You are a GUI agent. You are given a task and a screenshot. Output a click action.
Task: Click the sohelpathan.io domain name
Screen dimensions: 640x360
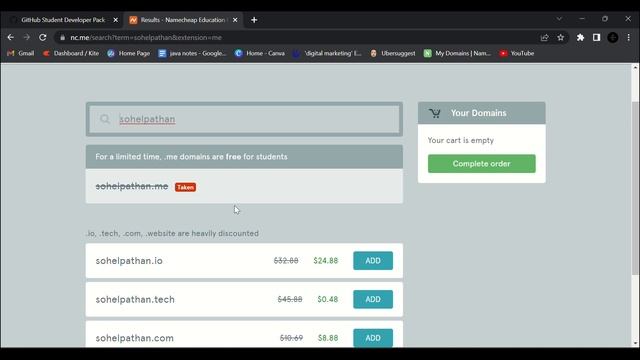click(129, 261)
